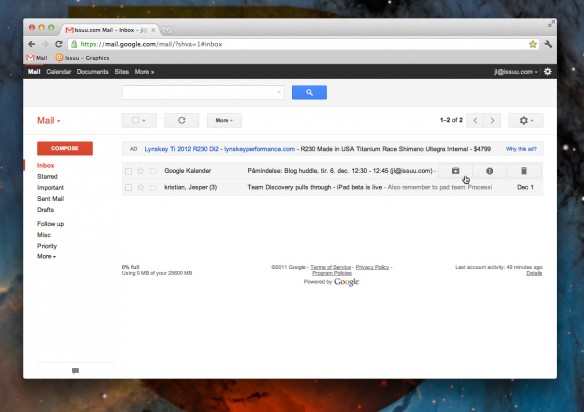Open the Follow up label
Viewport: 584px width, 412px height.
[50, 224]
